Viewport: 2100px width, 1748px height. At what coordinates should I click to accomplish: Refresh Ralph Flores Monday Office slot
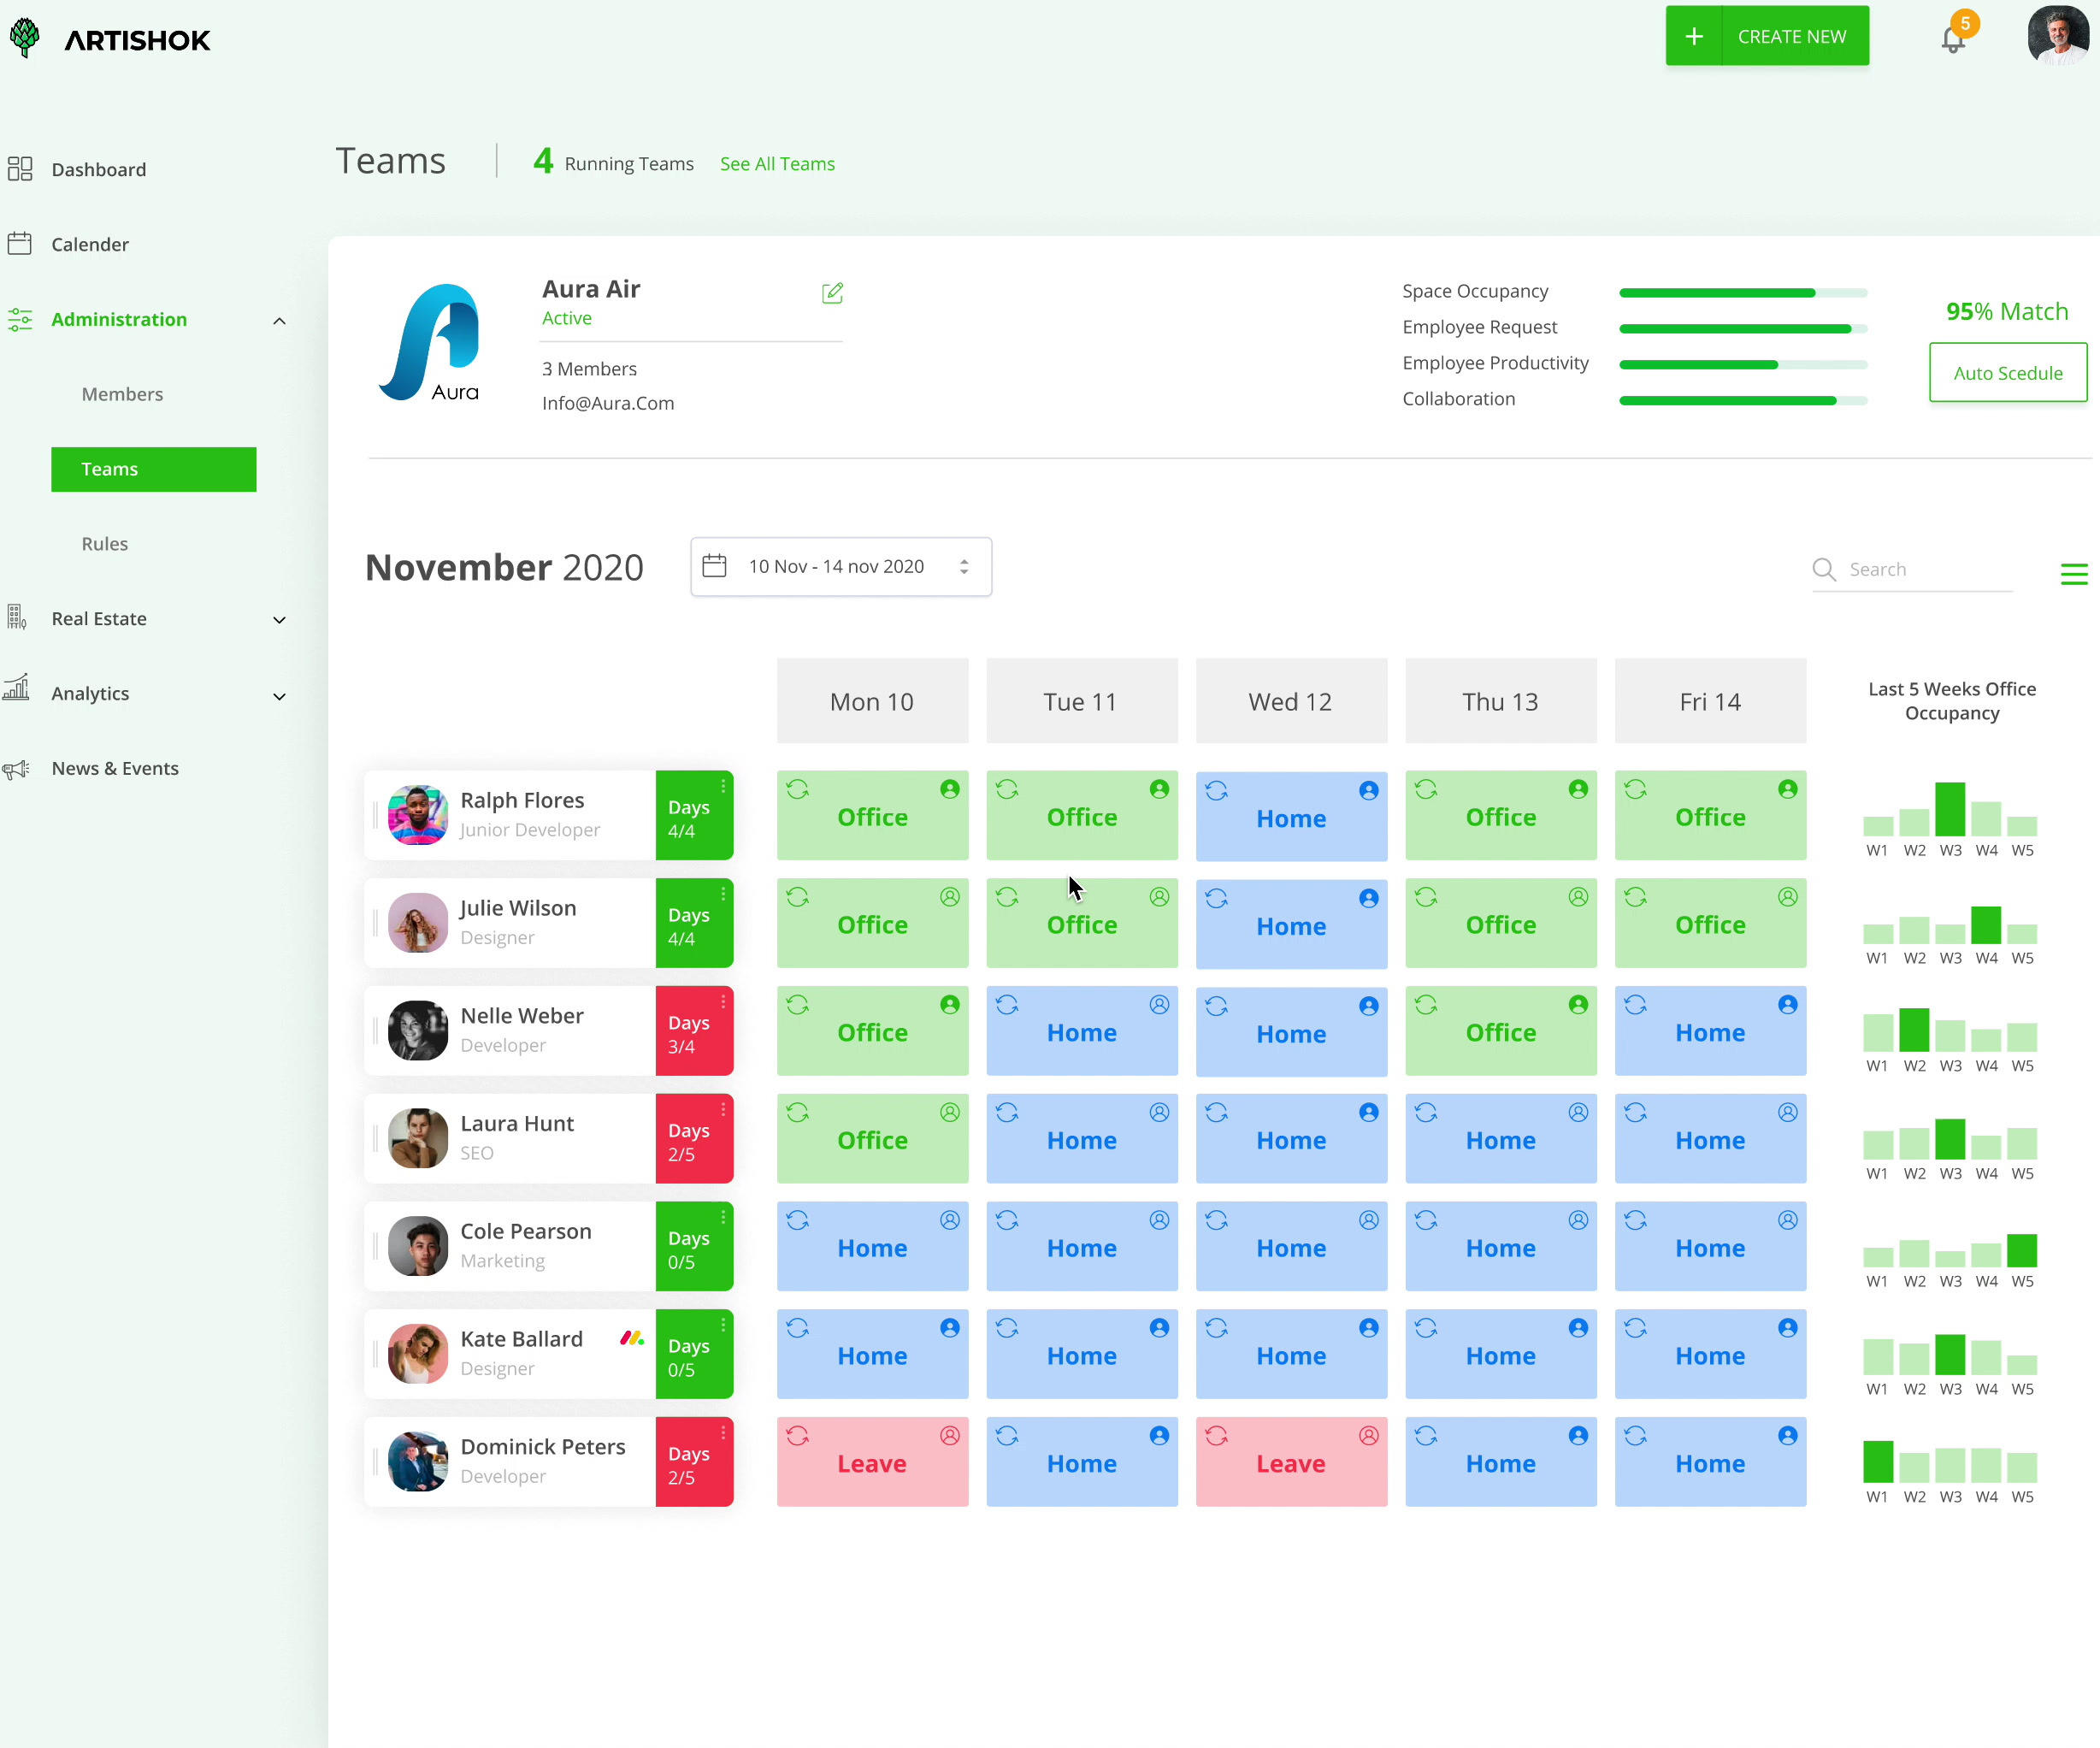pos(797,790)
